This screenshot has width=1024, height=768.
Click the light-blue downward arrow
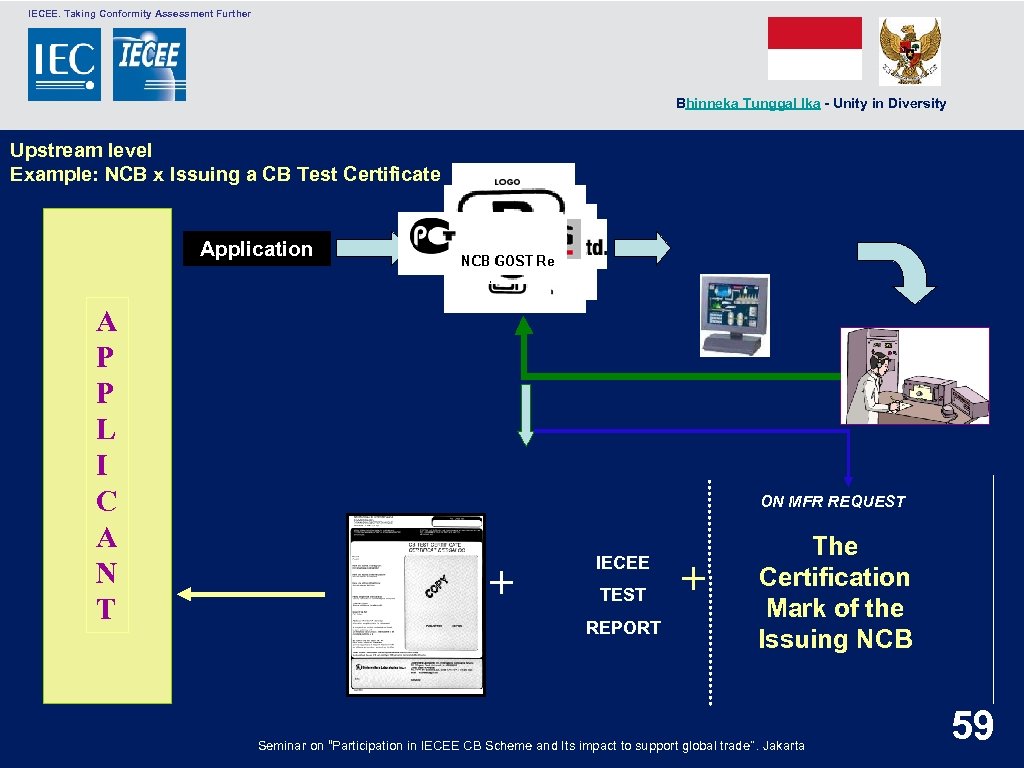click(526, 415)
